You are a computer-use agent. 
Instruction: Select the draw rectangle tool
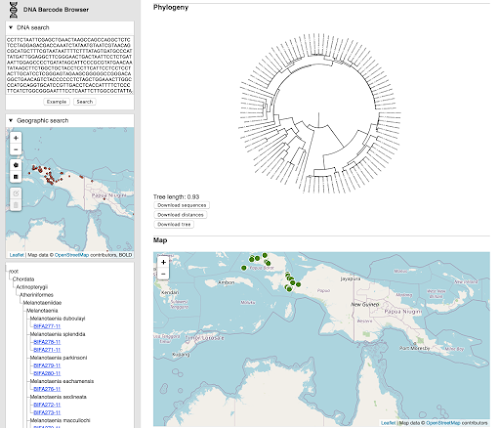click(x=16, y=176)
